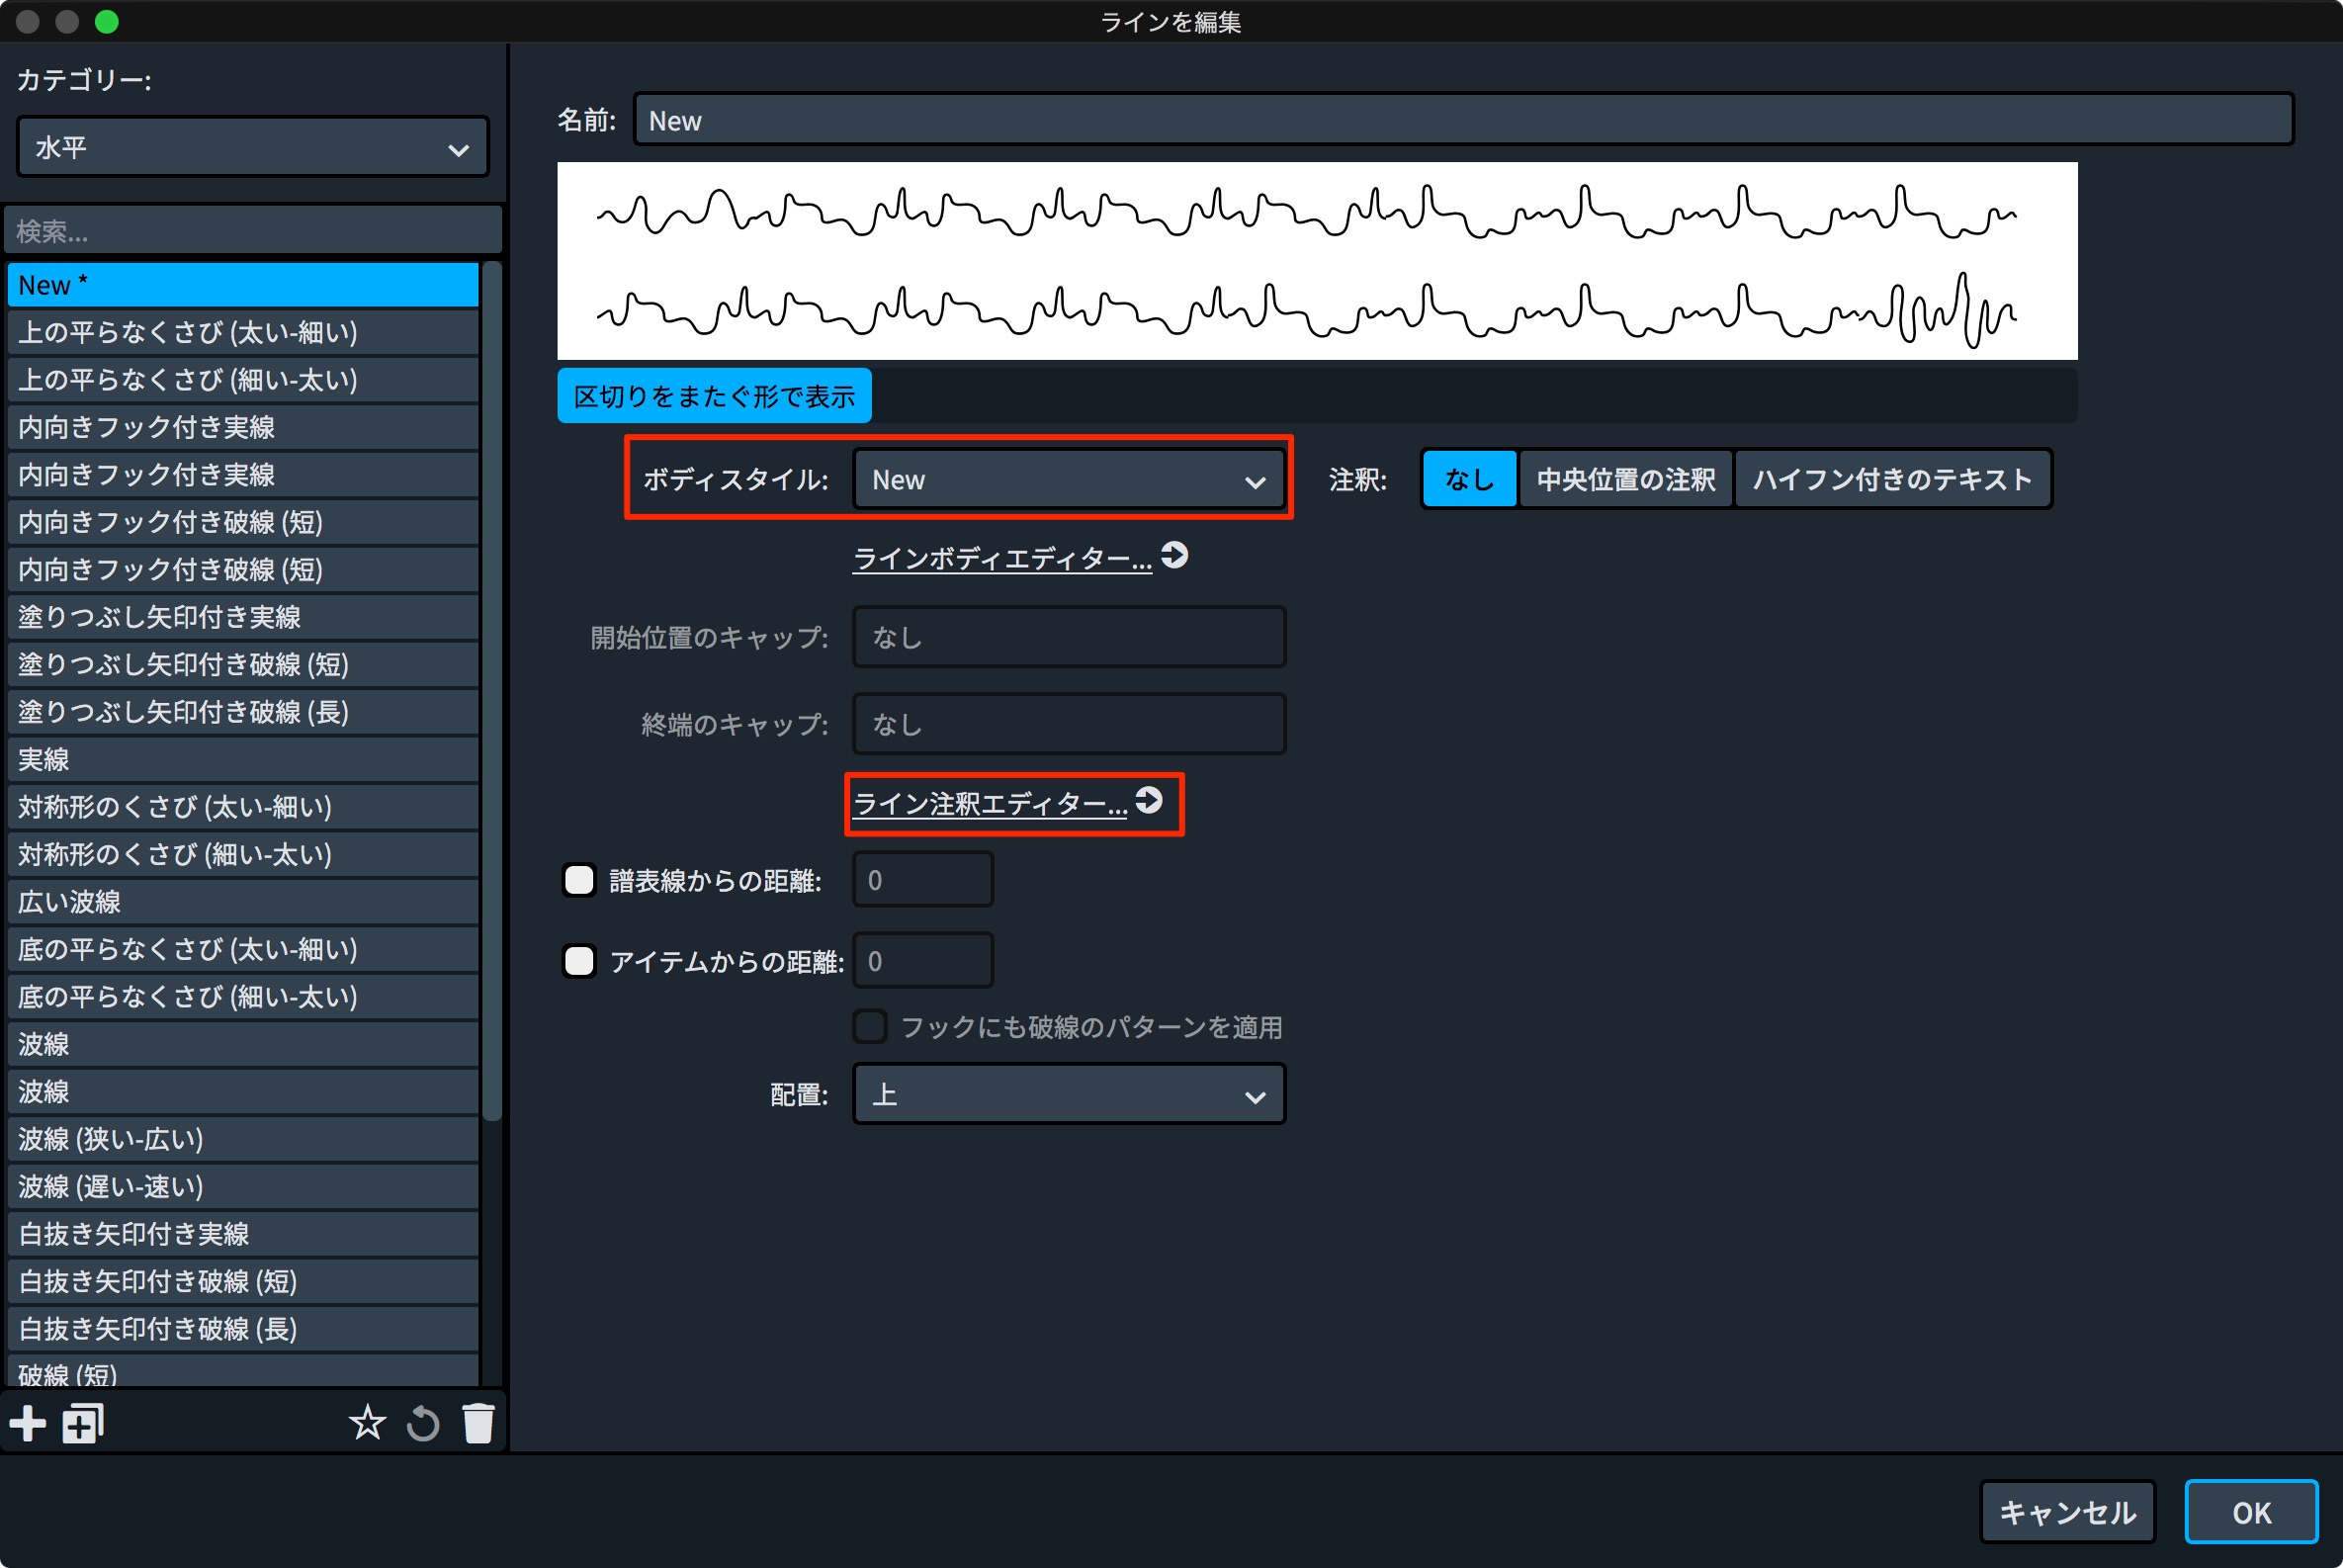
Task: Select 対称形のくさび (太い-細い) in list
Action: [243, 807]
